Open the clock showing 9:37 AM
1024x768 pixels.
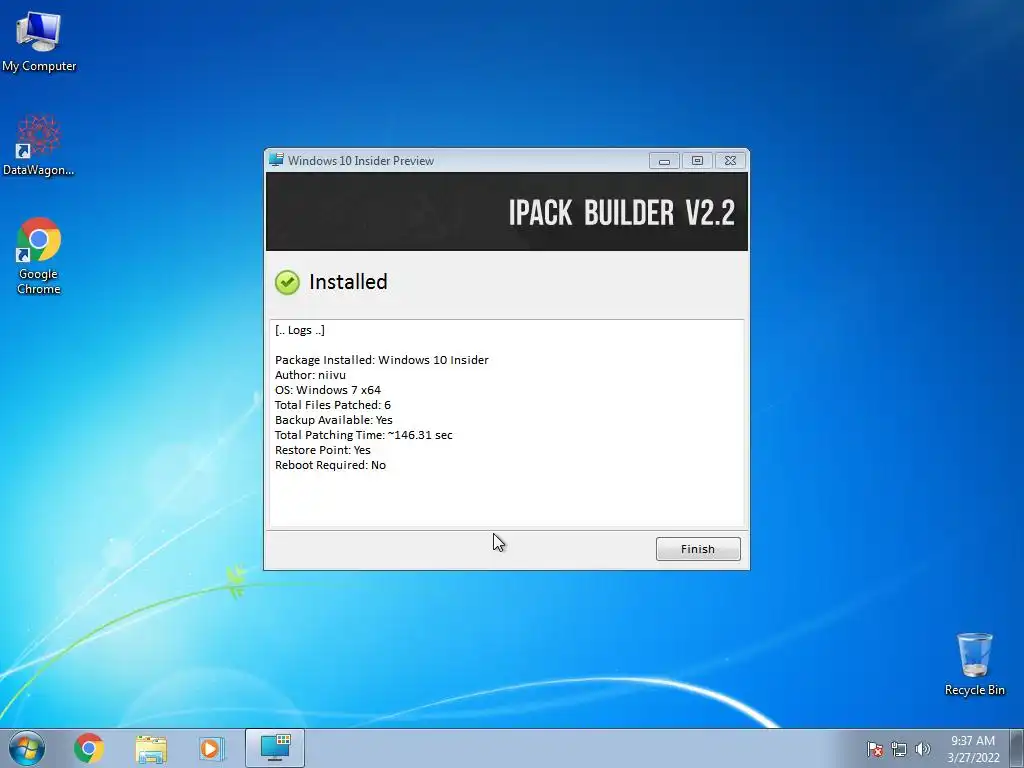973,748
